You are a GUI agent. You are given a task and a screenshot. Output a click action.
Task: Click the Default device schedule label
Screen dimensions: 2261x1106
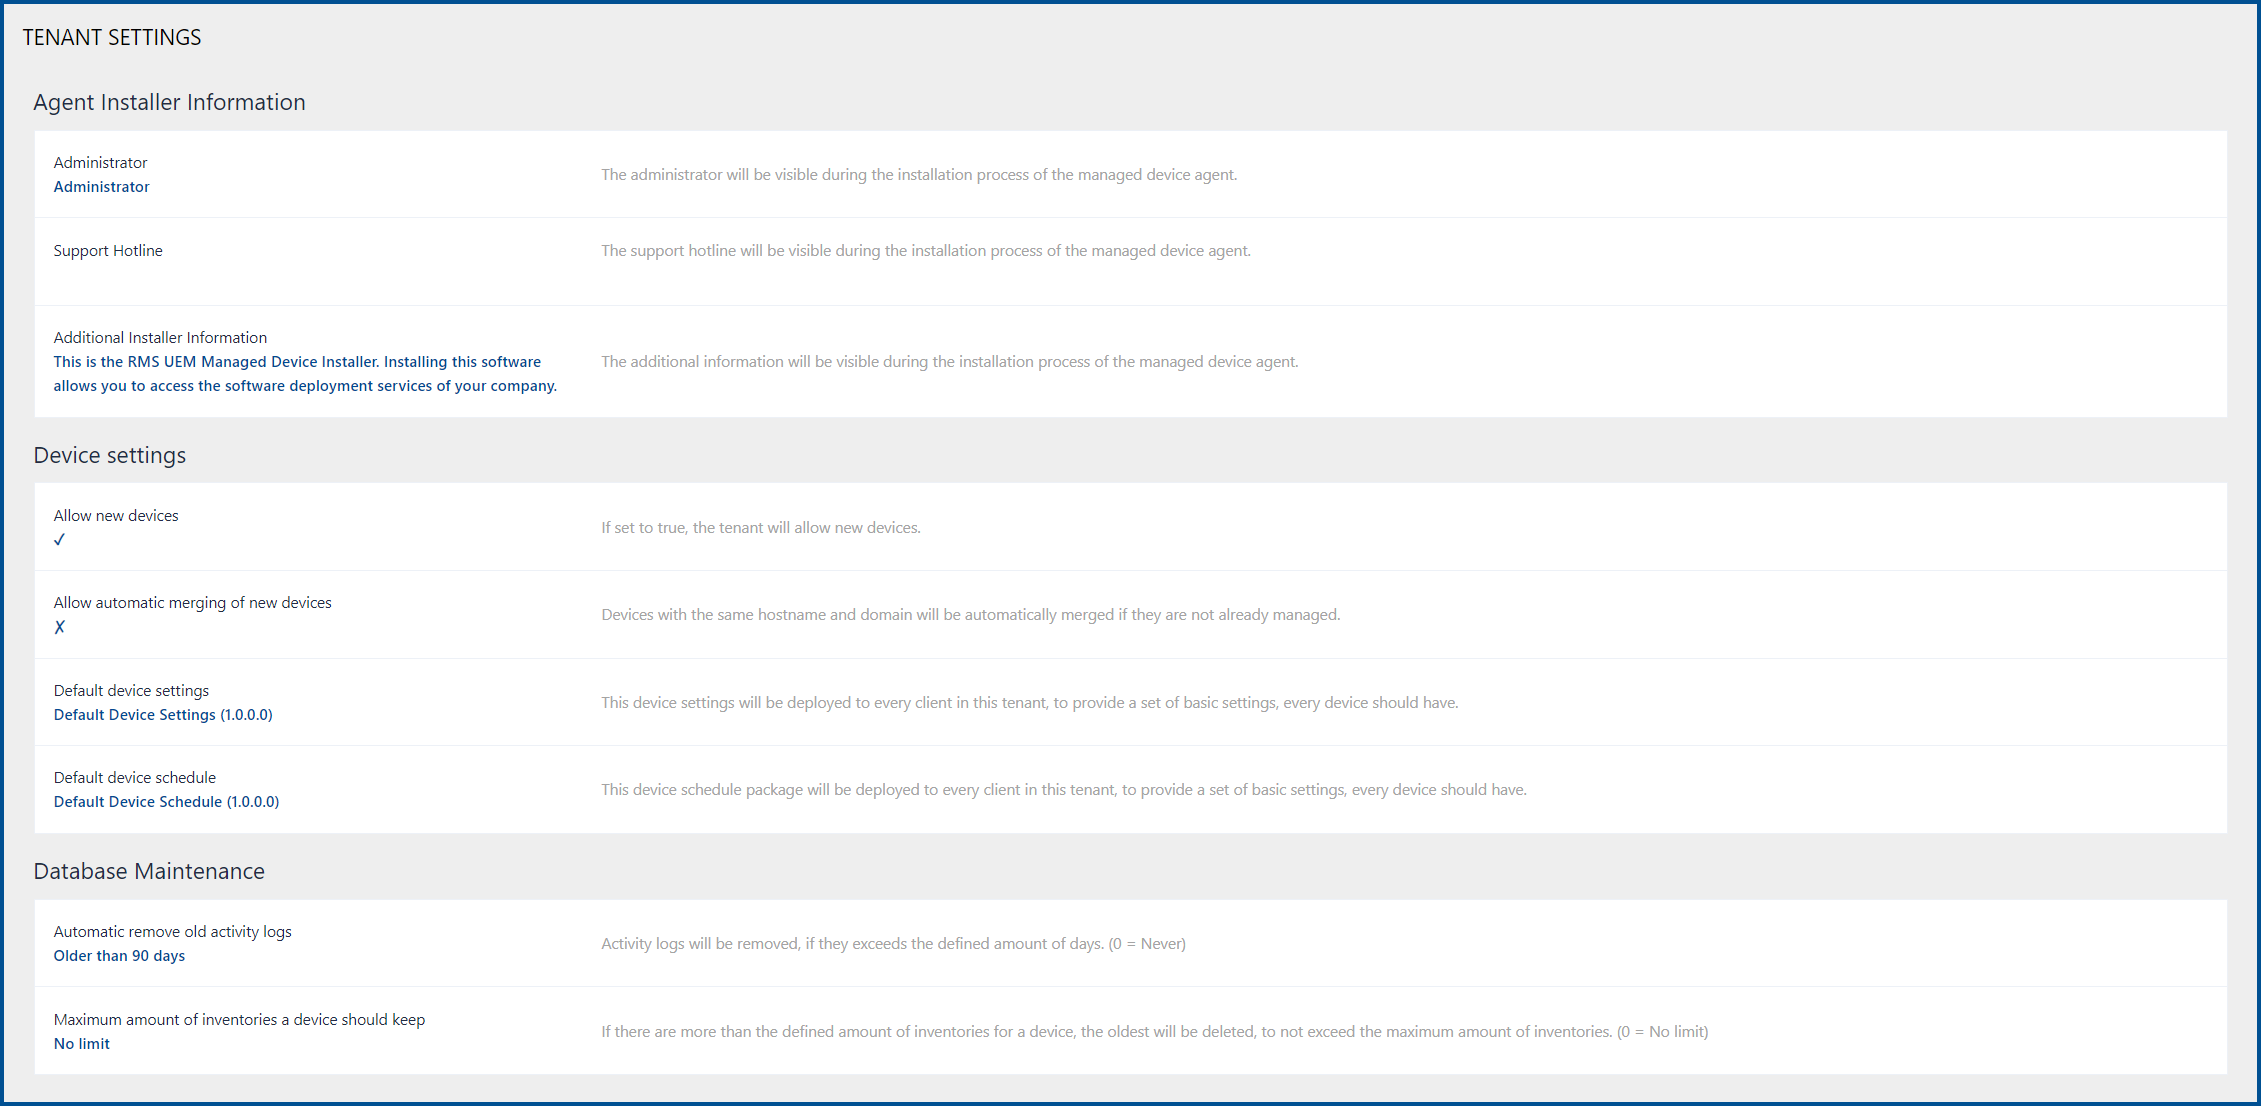135,778
